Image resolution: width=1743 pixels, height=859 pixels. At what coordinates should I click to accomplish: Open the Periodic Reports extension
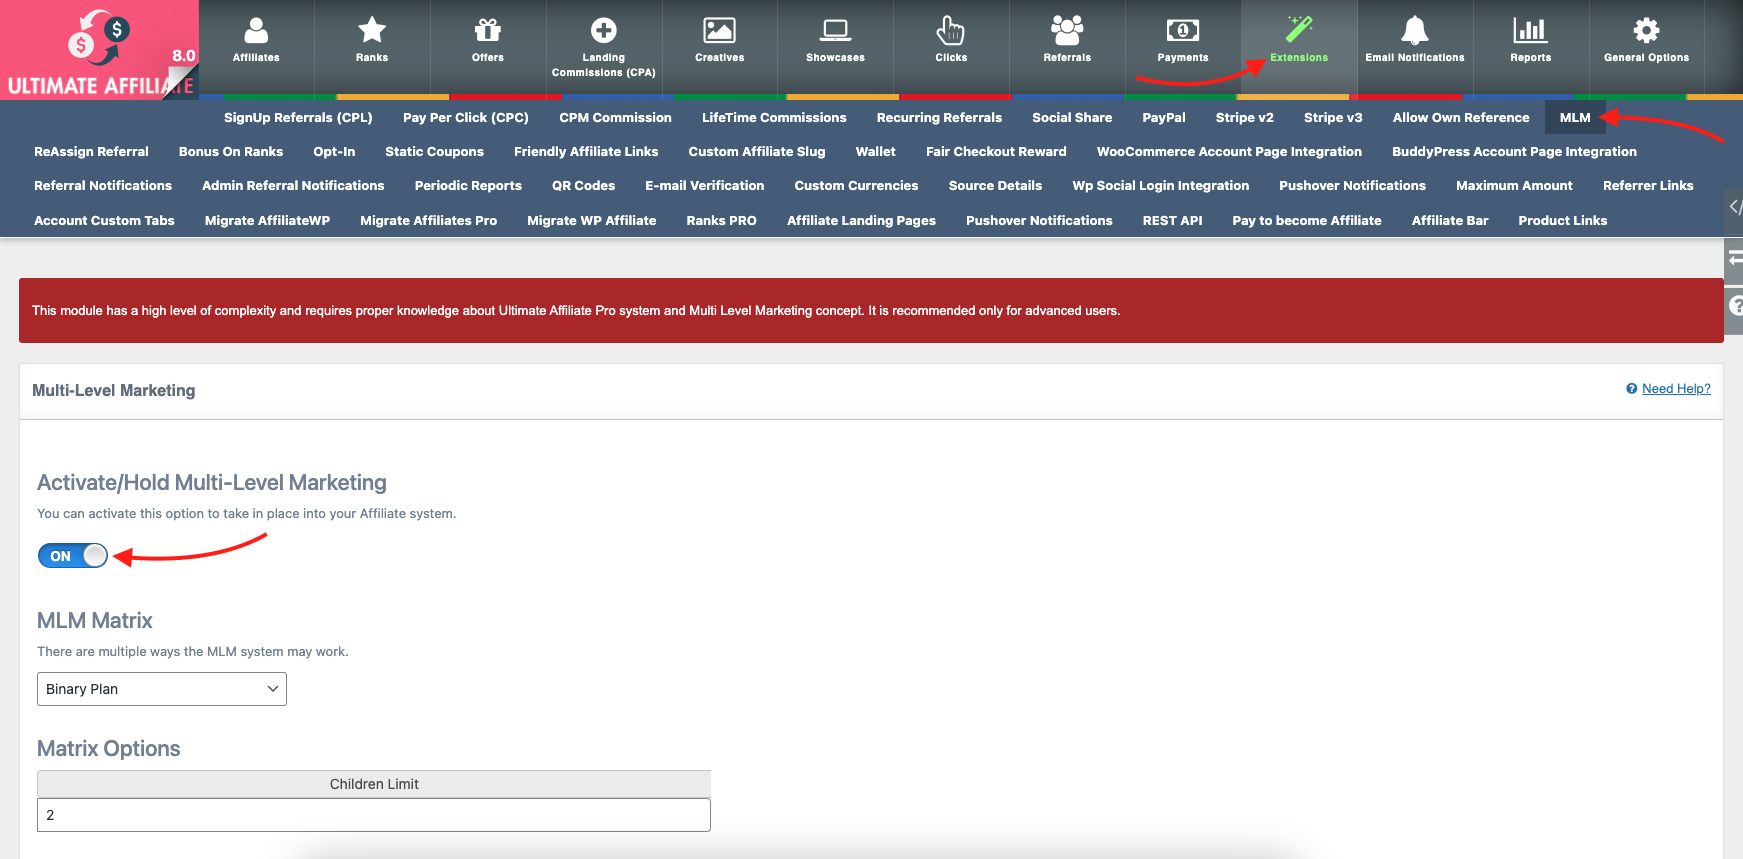click(468, 186)
